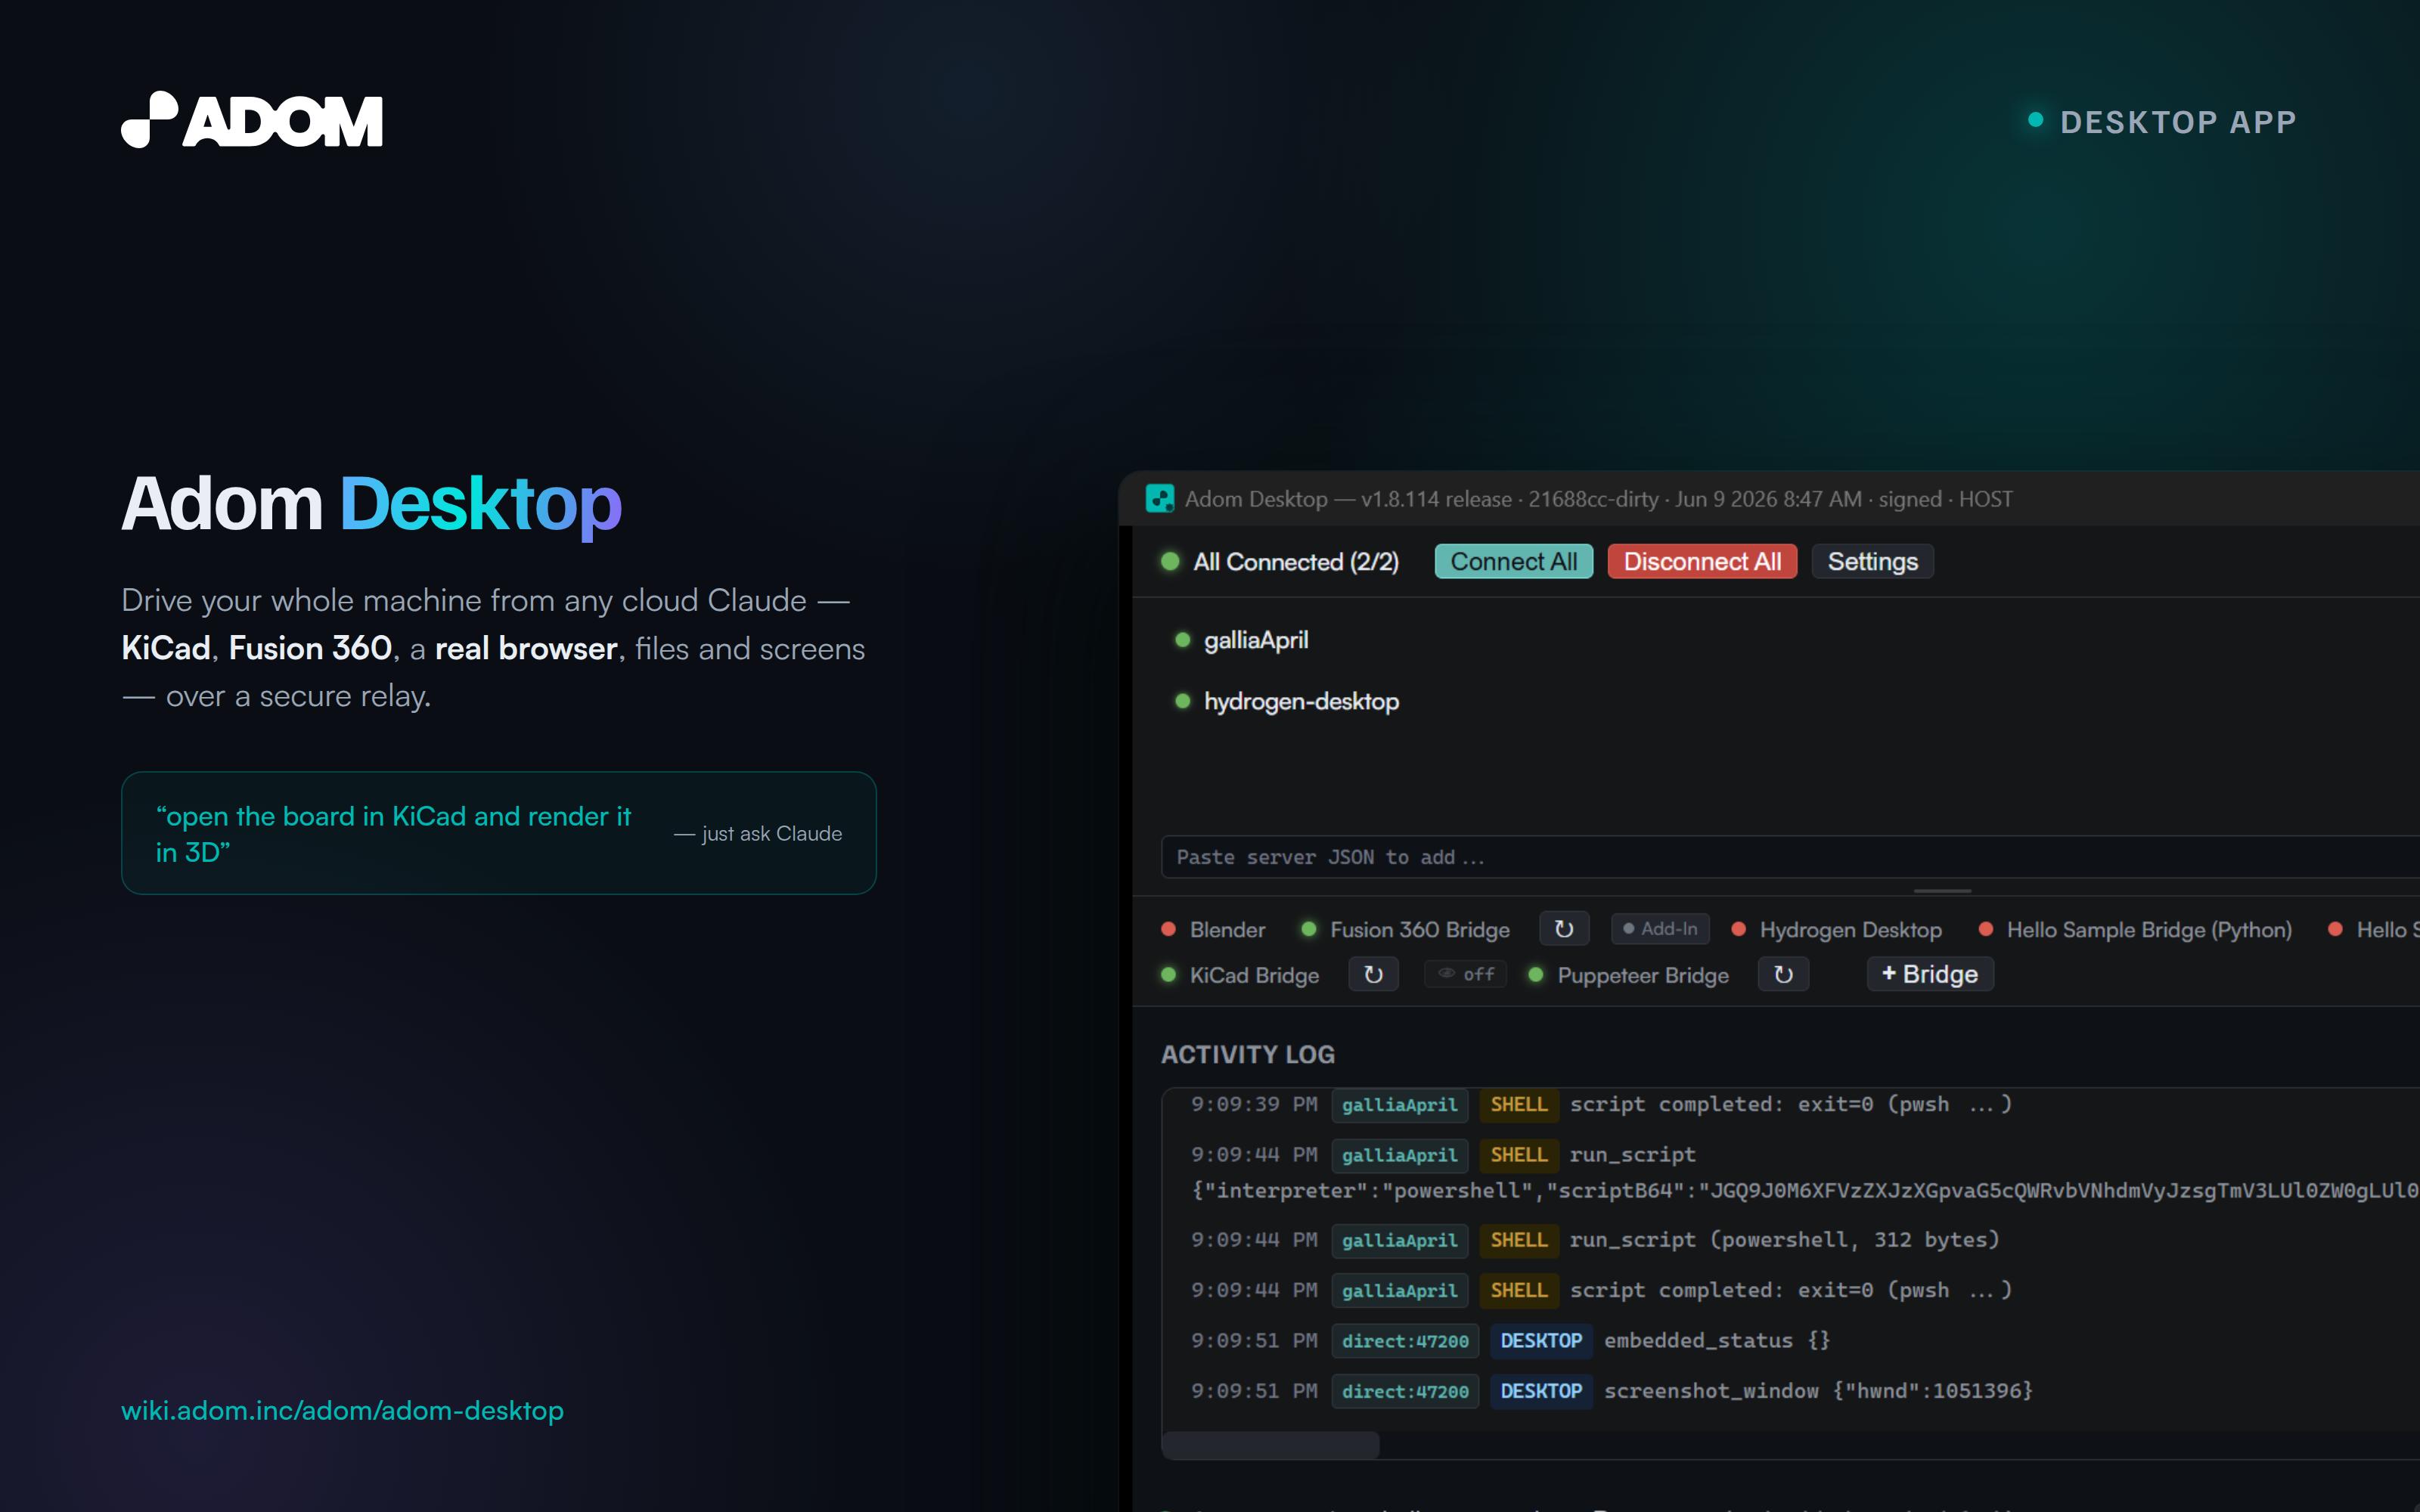Open wiki.adom.inc/adom/adom-desktop link
Screen dimensions: 2420x1512
(x=342, y=1410)
